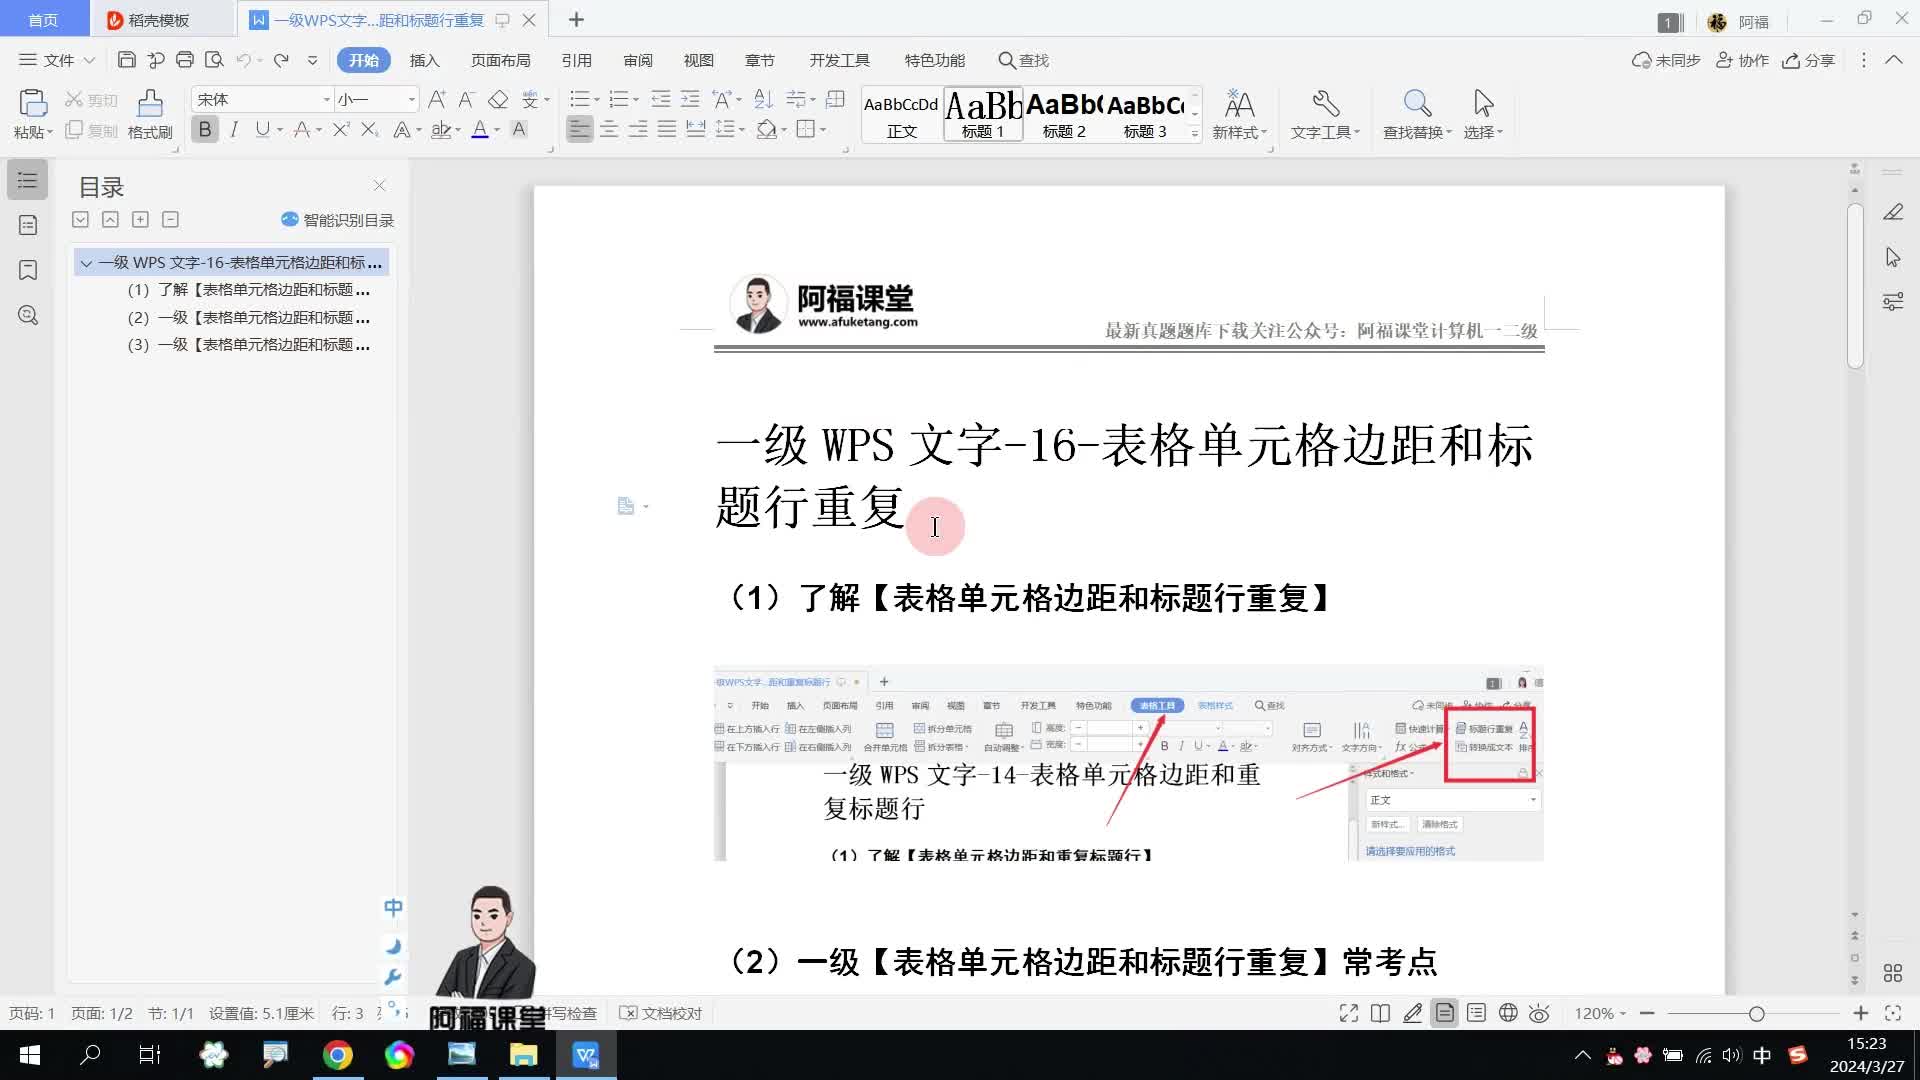This screenshot has height=1080, width=1920.
Task: Toggle italic formatting
Action: [x=234, y=129]
